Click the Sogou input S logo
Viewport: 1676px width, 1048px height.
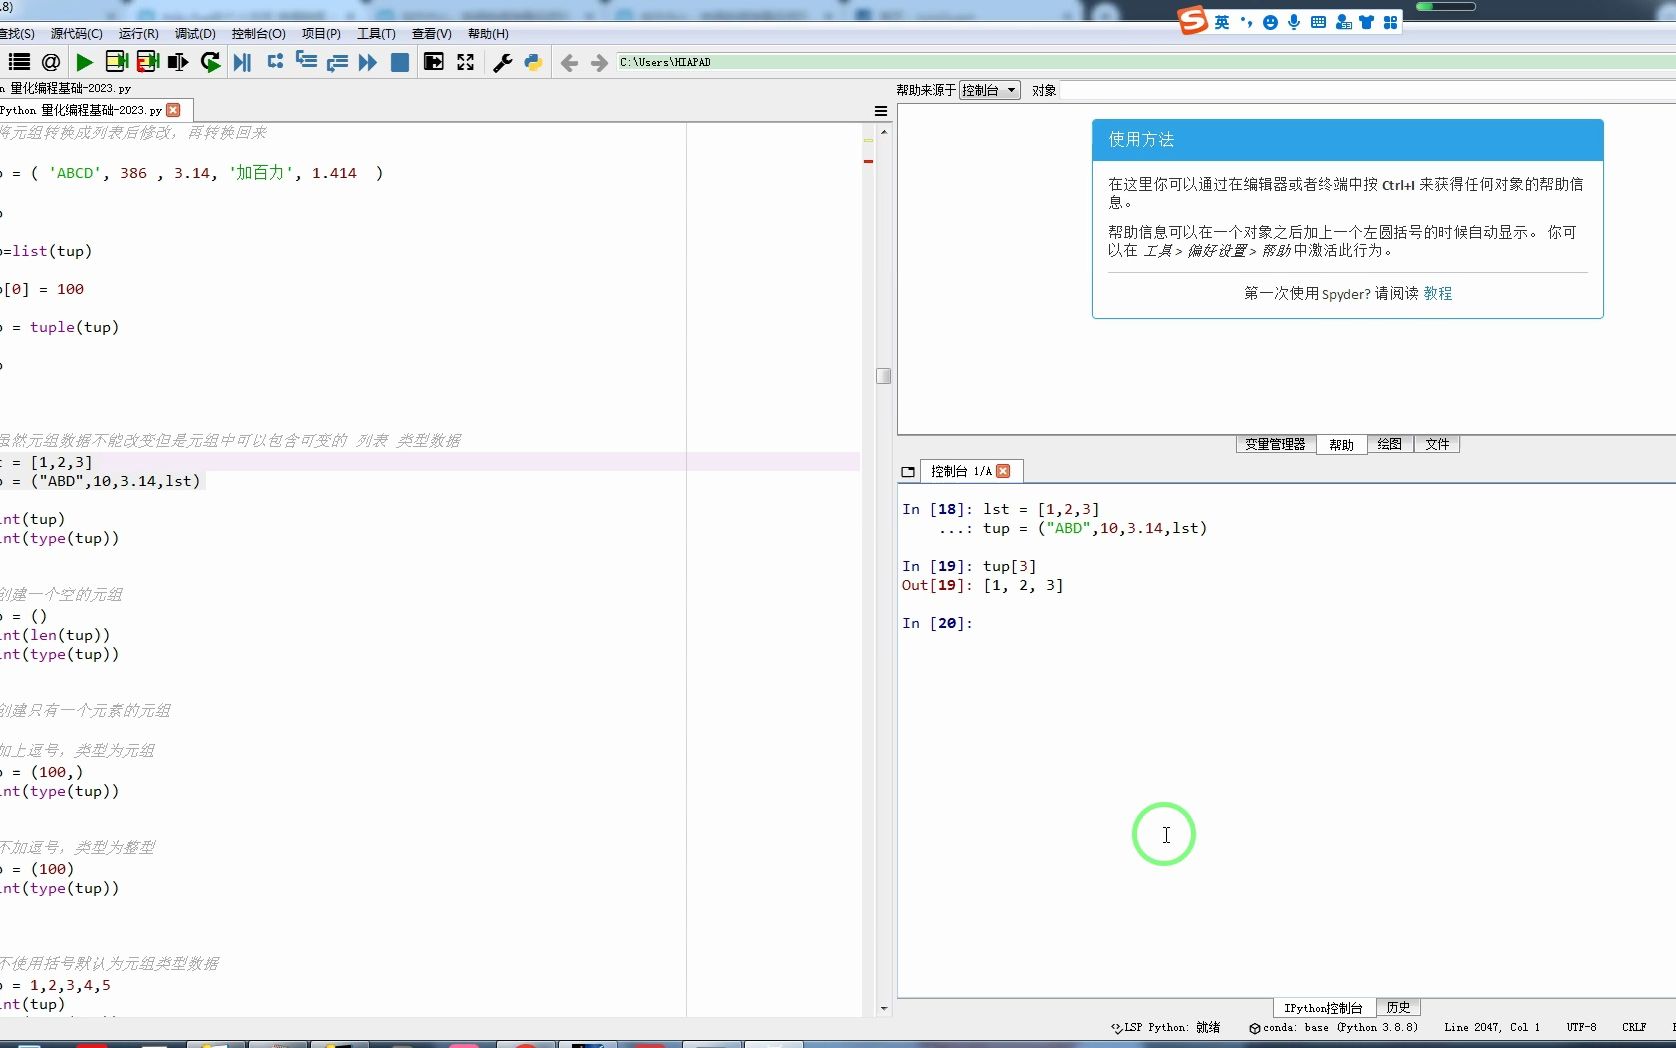(x=1193, y=20)
